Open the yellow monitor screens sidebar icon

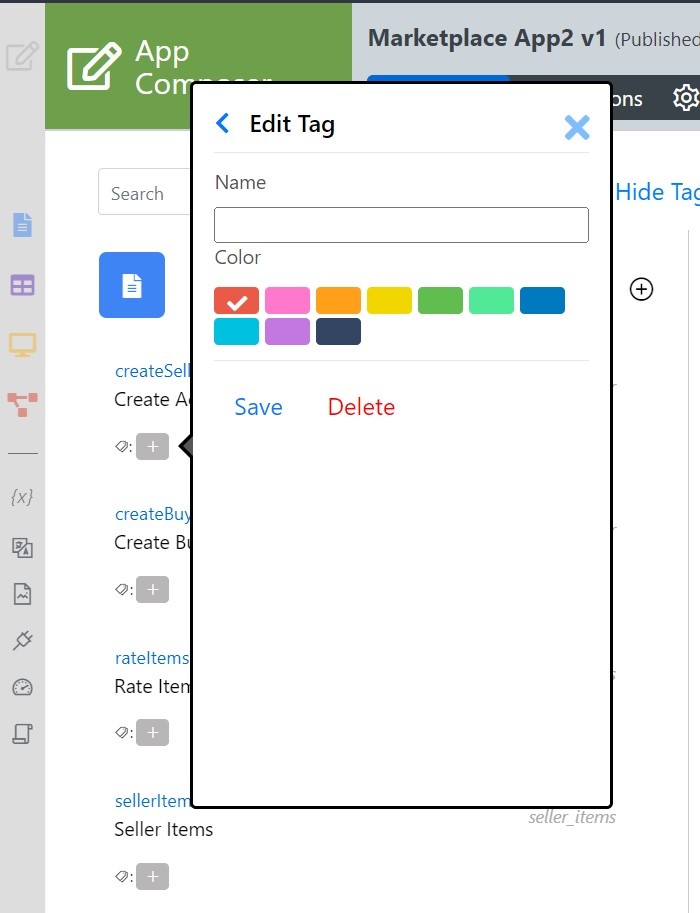pyautogui.click(x=22, y=345)
